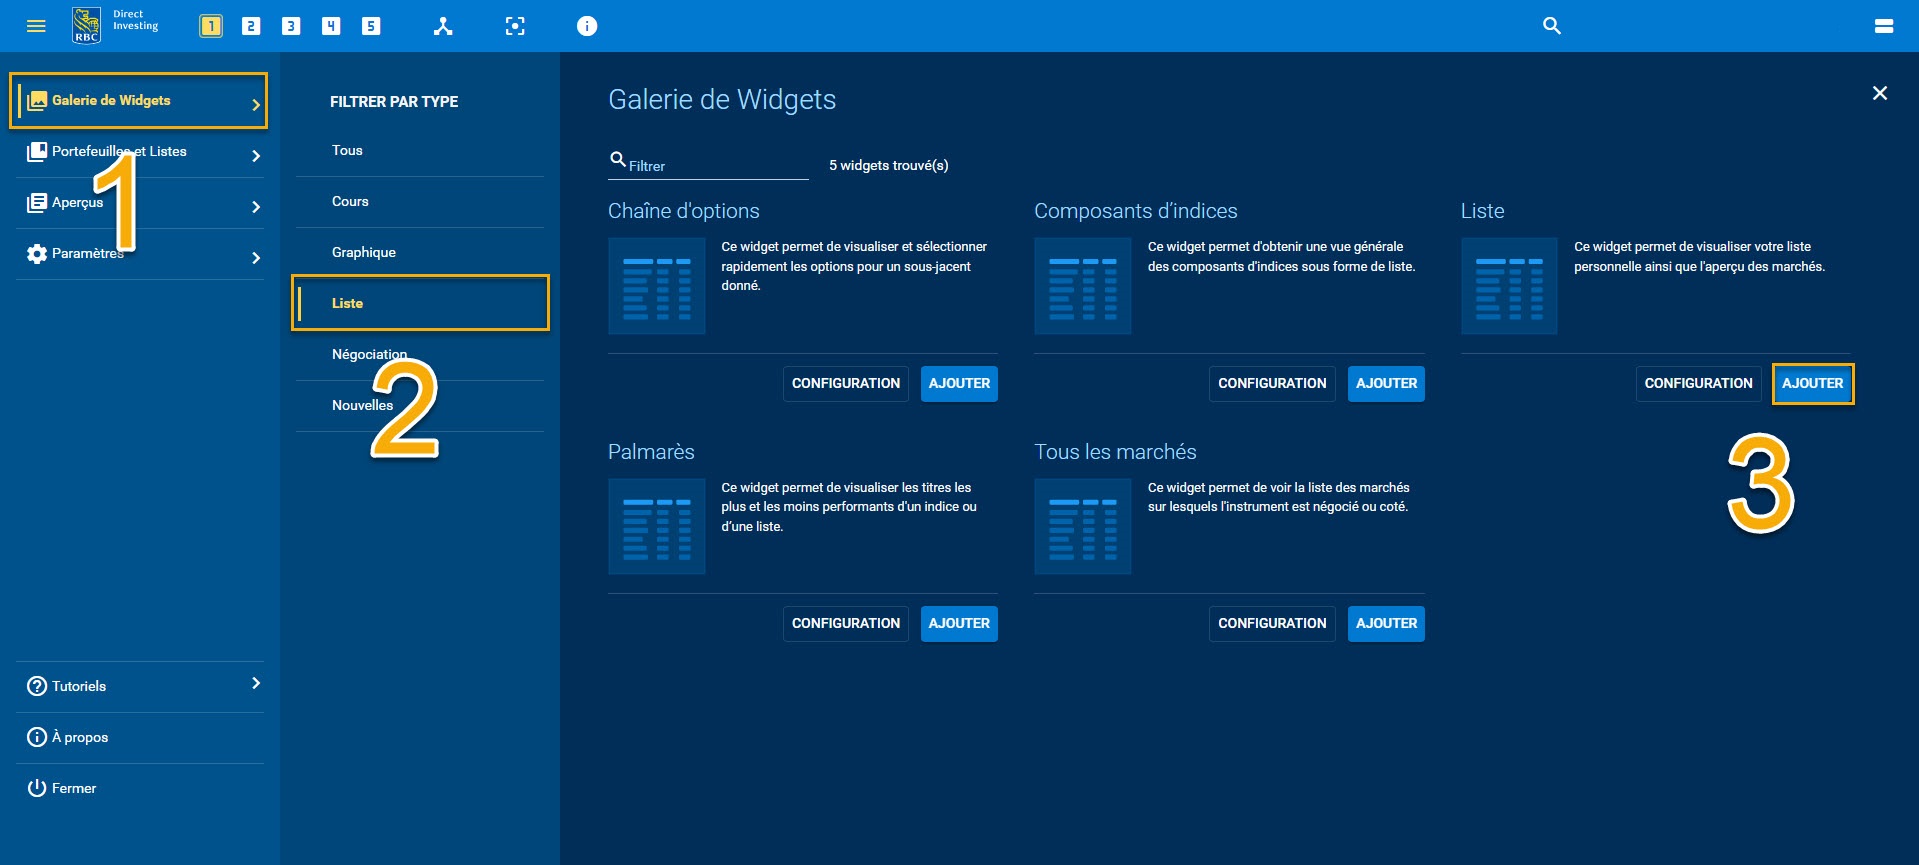Switch to workspace 2 icon
Viewport: 1919px width, 865px height.
[251, 26]
